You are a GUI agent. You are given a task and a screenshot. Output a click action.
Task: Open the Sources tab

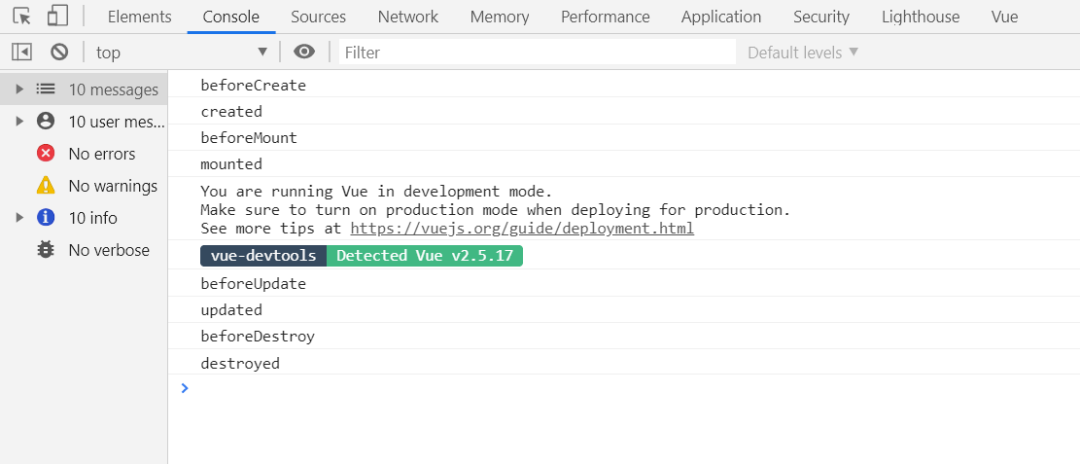(x=318, y=17)
